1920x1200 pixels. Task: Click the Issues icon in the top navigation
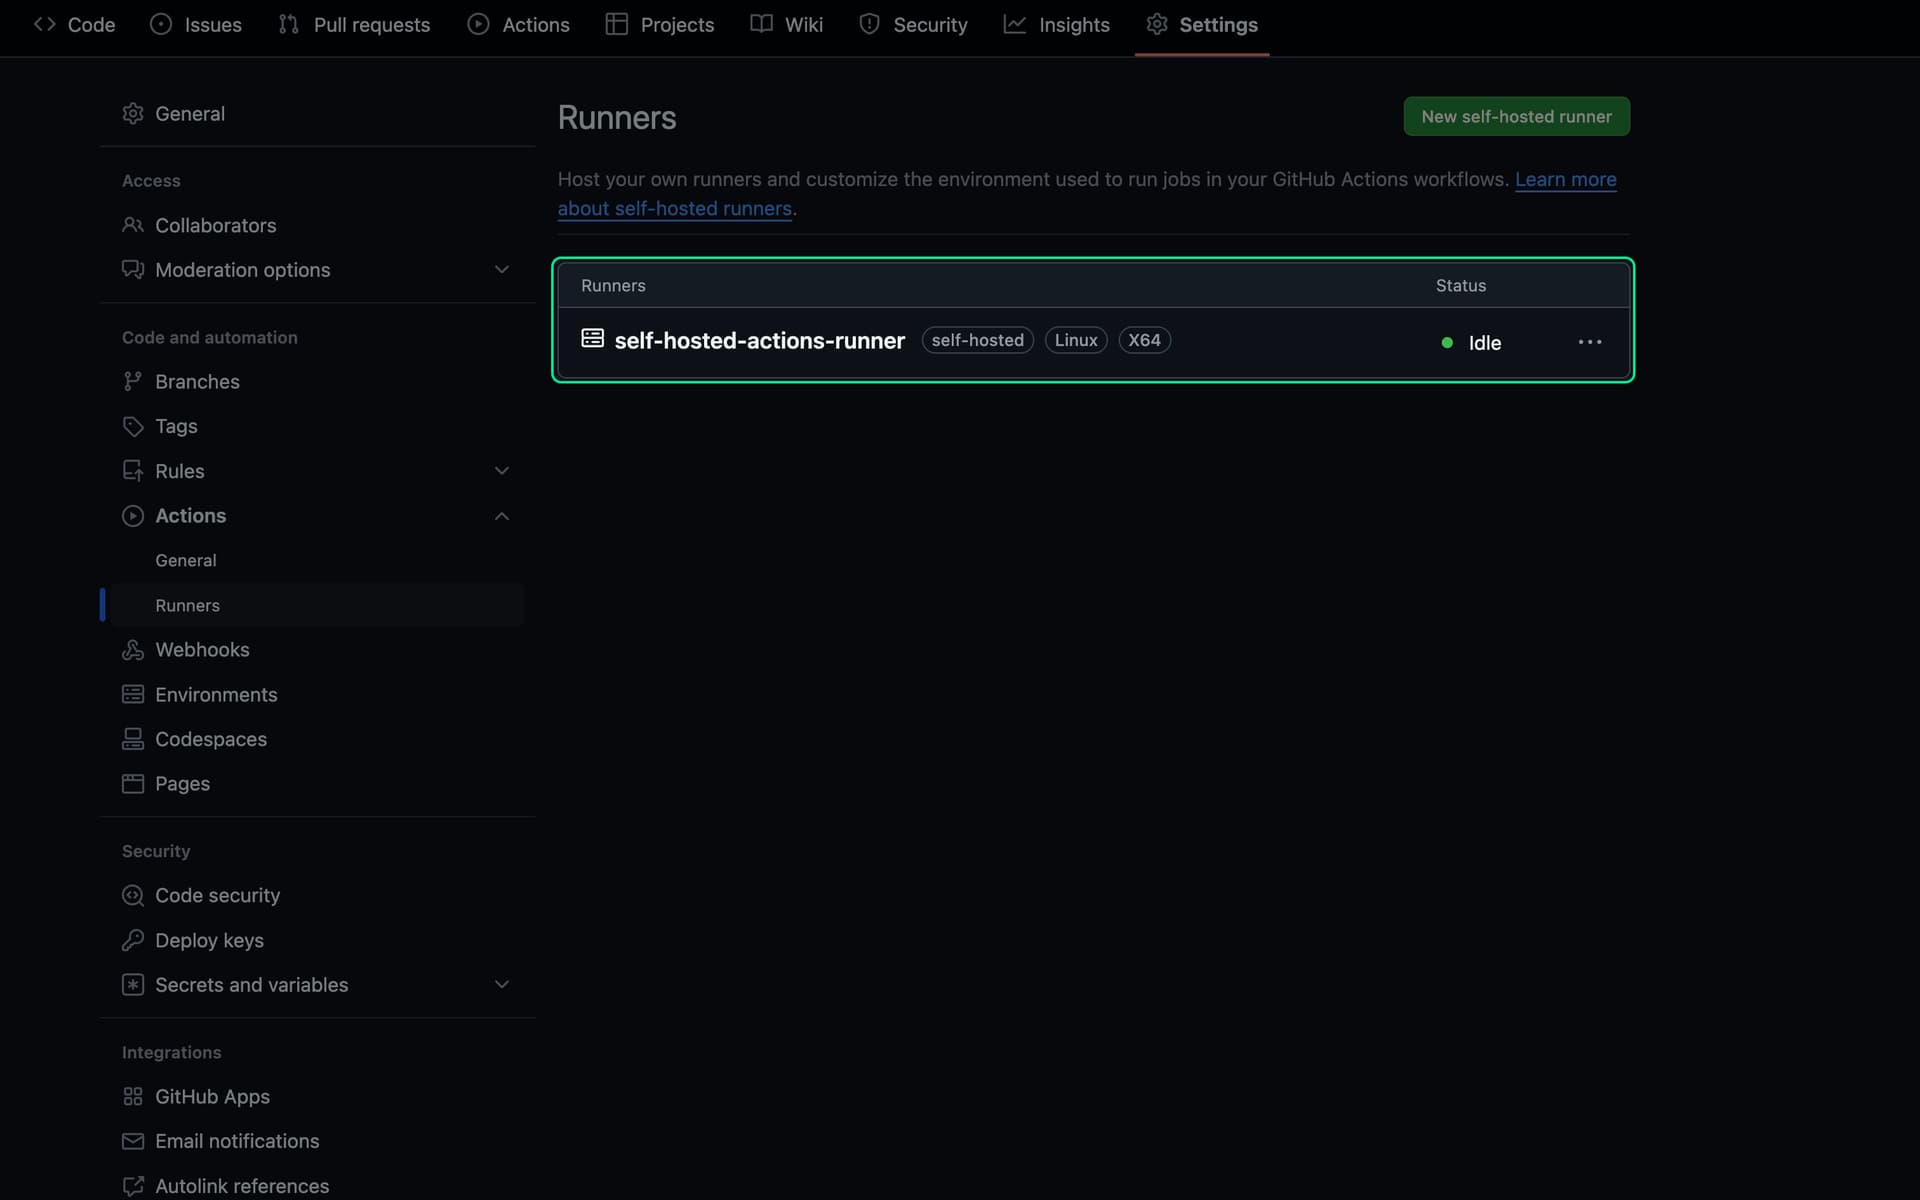pos(161,24)
